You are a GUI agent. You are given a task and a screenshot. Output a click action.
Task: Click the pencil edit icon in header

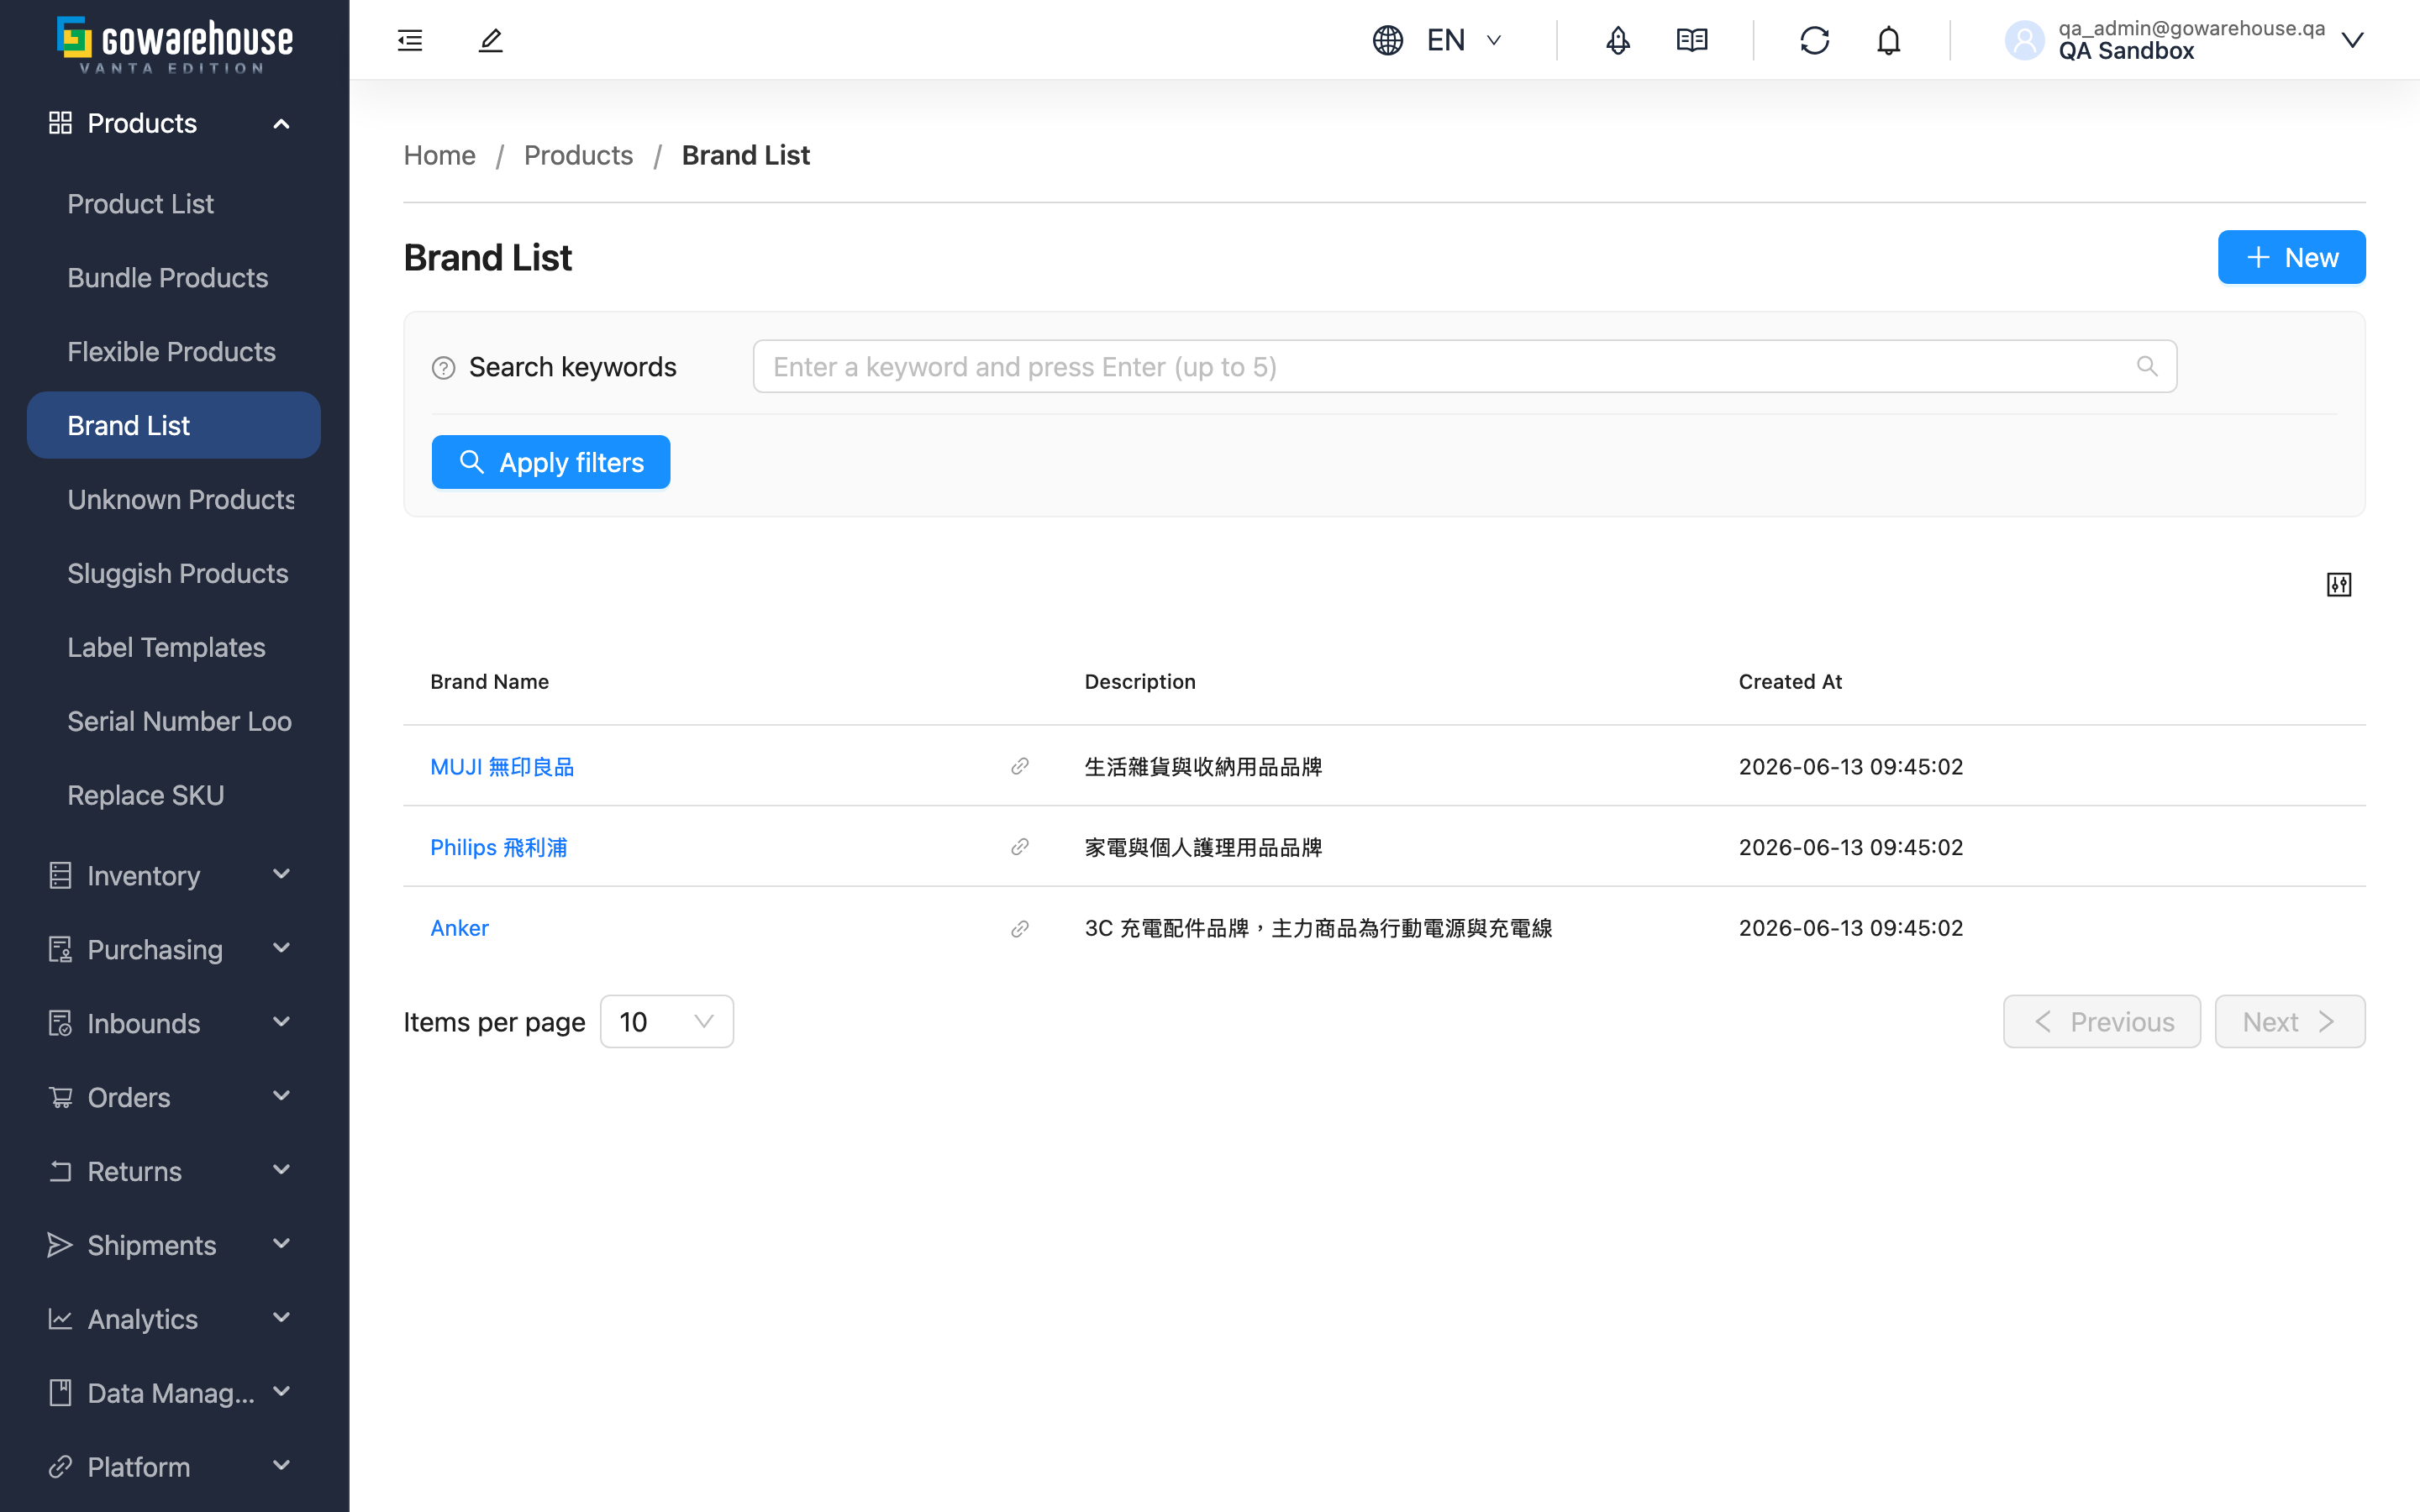490,40
